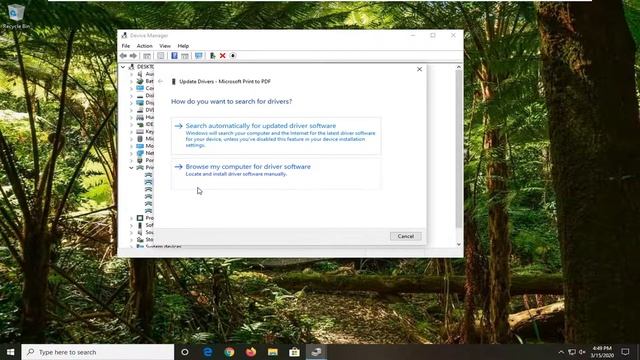Launch Firefox from the taskbar
This screenshot has width=640, height=360.
[251, 352]
